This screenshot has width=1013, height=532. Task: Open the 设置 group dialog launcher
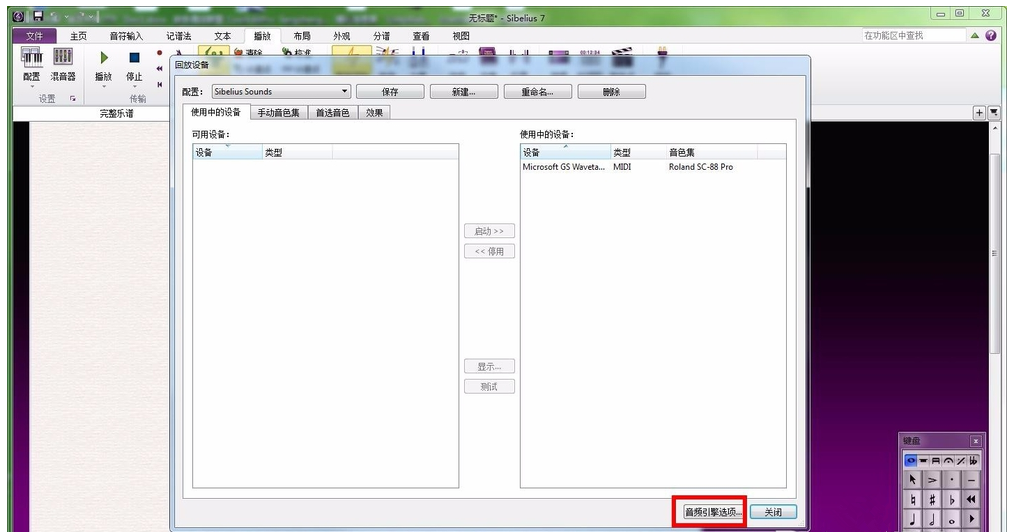(73, 99)
